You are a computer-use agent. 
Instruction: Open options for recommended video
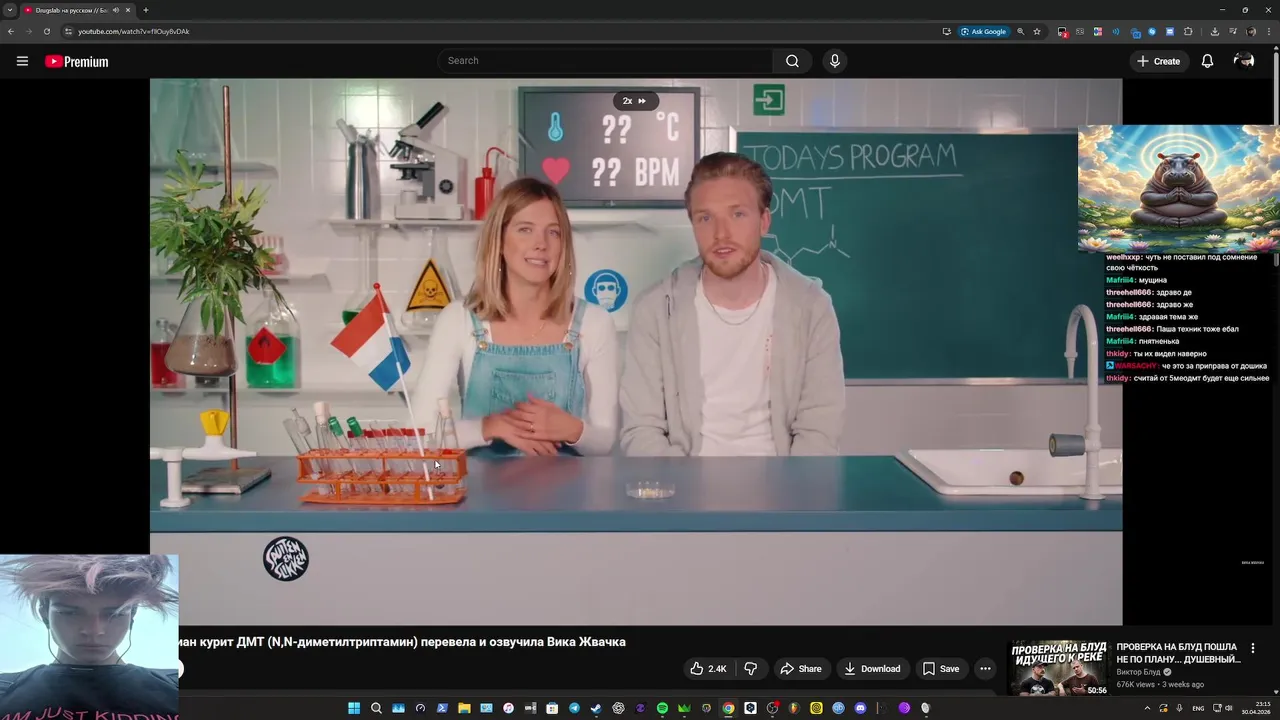pos(1253,648)
